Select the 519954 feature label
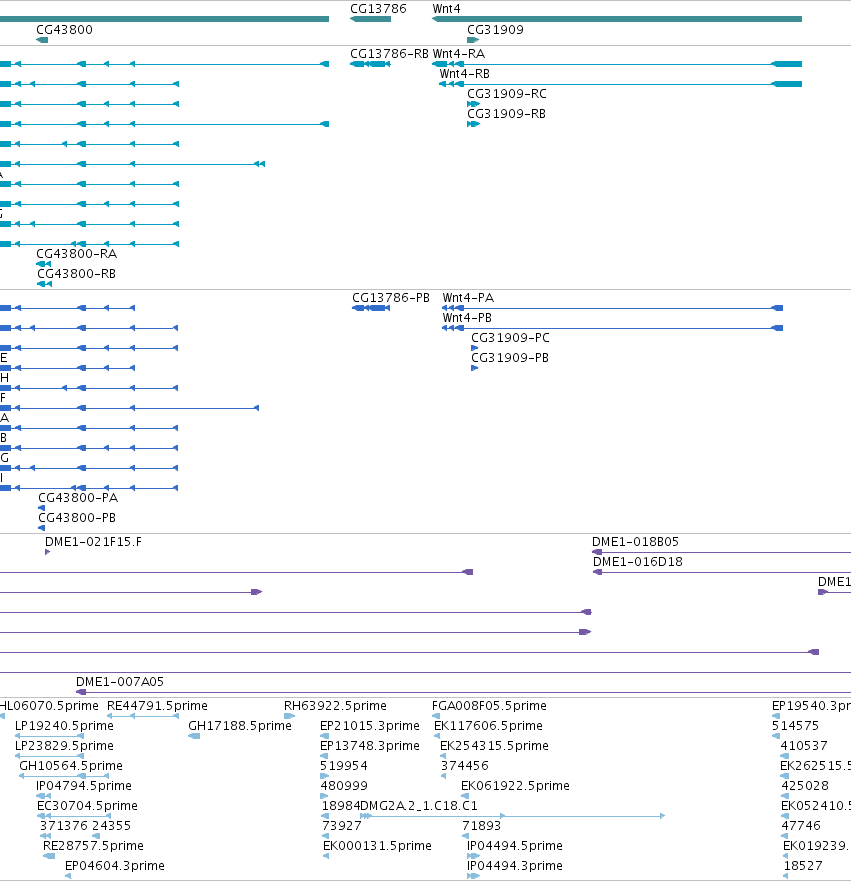Viewport: 851px width, 881px height. tap(344, 766)
